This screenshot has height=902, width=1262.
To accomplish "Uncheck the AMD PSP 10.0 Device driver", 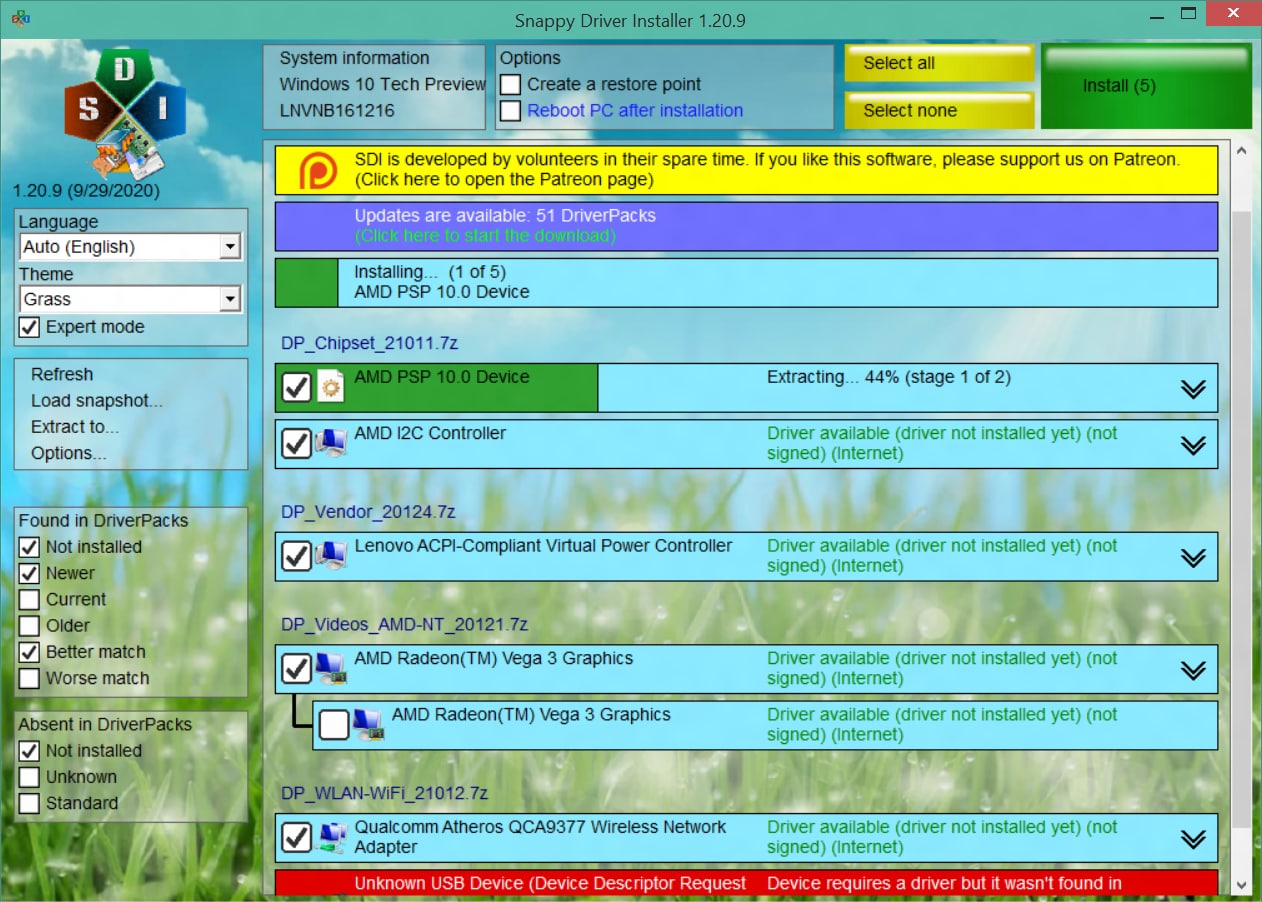I will tap(297, 387).
